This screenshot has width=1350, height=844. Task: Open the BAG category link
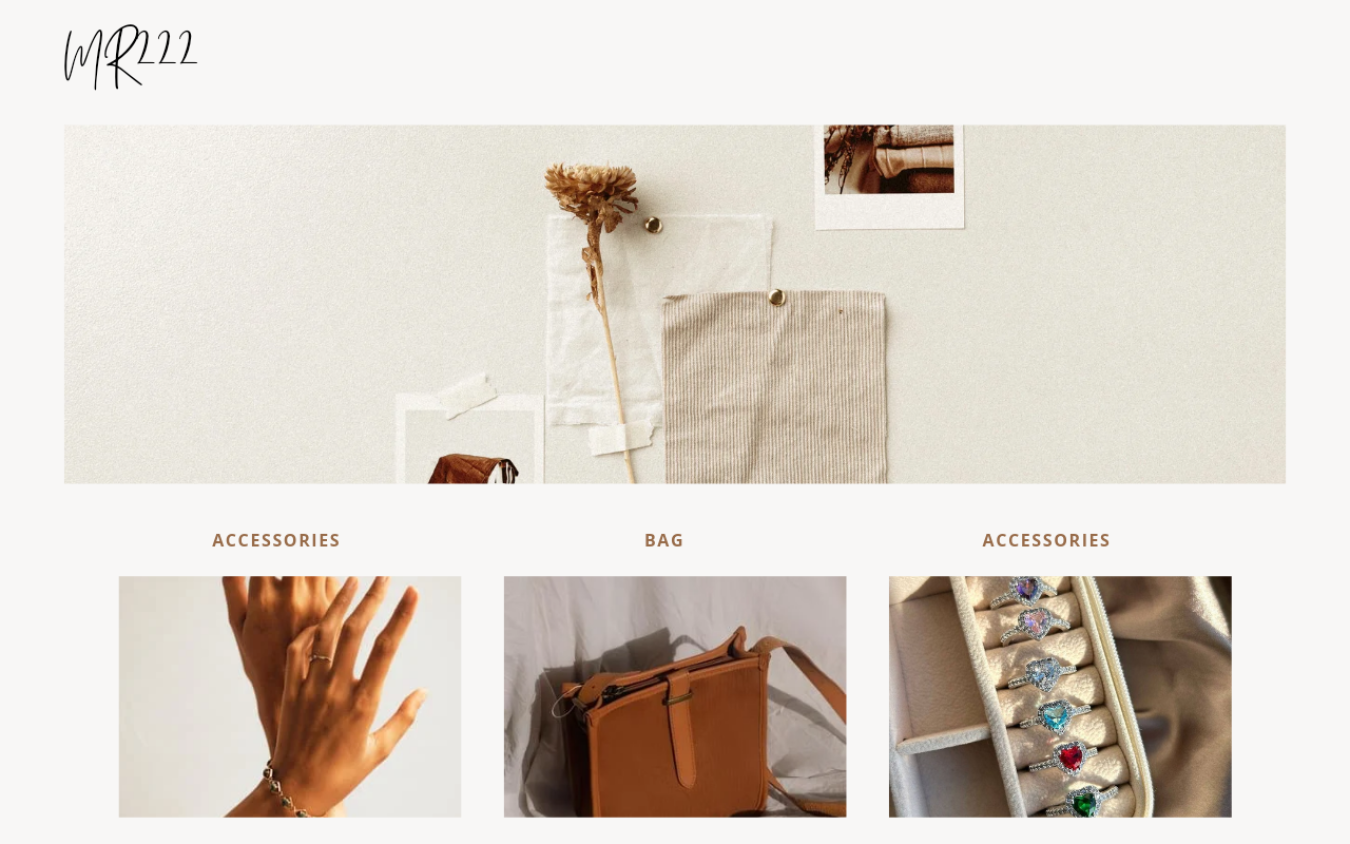point(664,540)
